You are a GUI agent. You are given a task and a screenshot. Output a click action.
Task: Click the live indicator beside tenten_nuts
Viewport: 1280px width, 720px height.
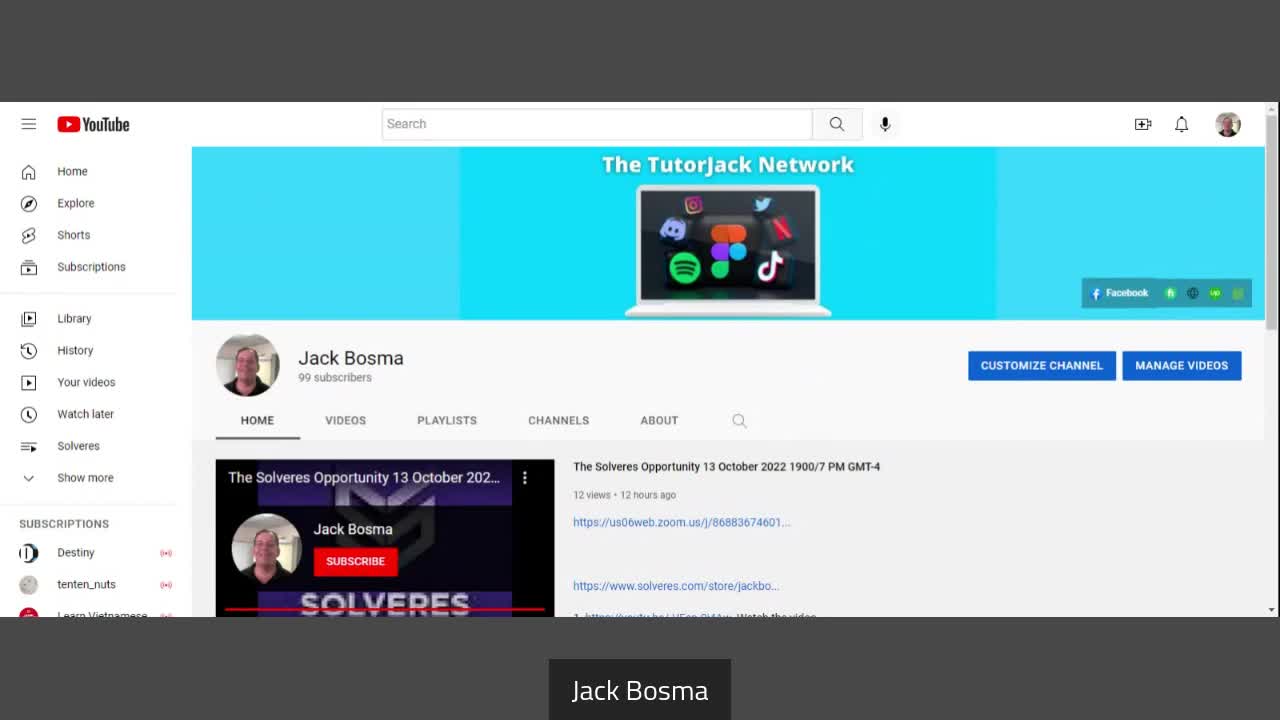click(x=166, y=585)
